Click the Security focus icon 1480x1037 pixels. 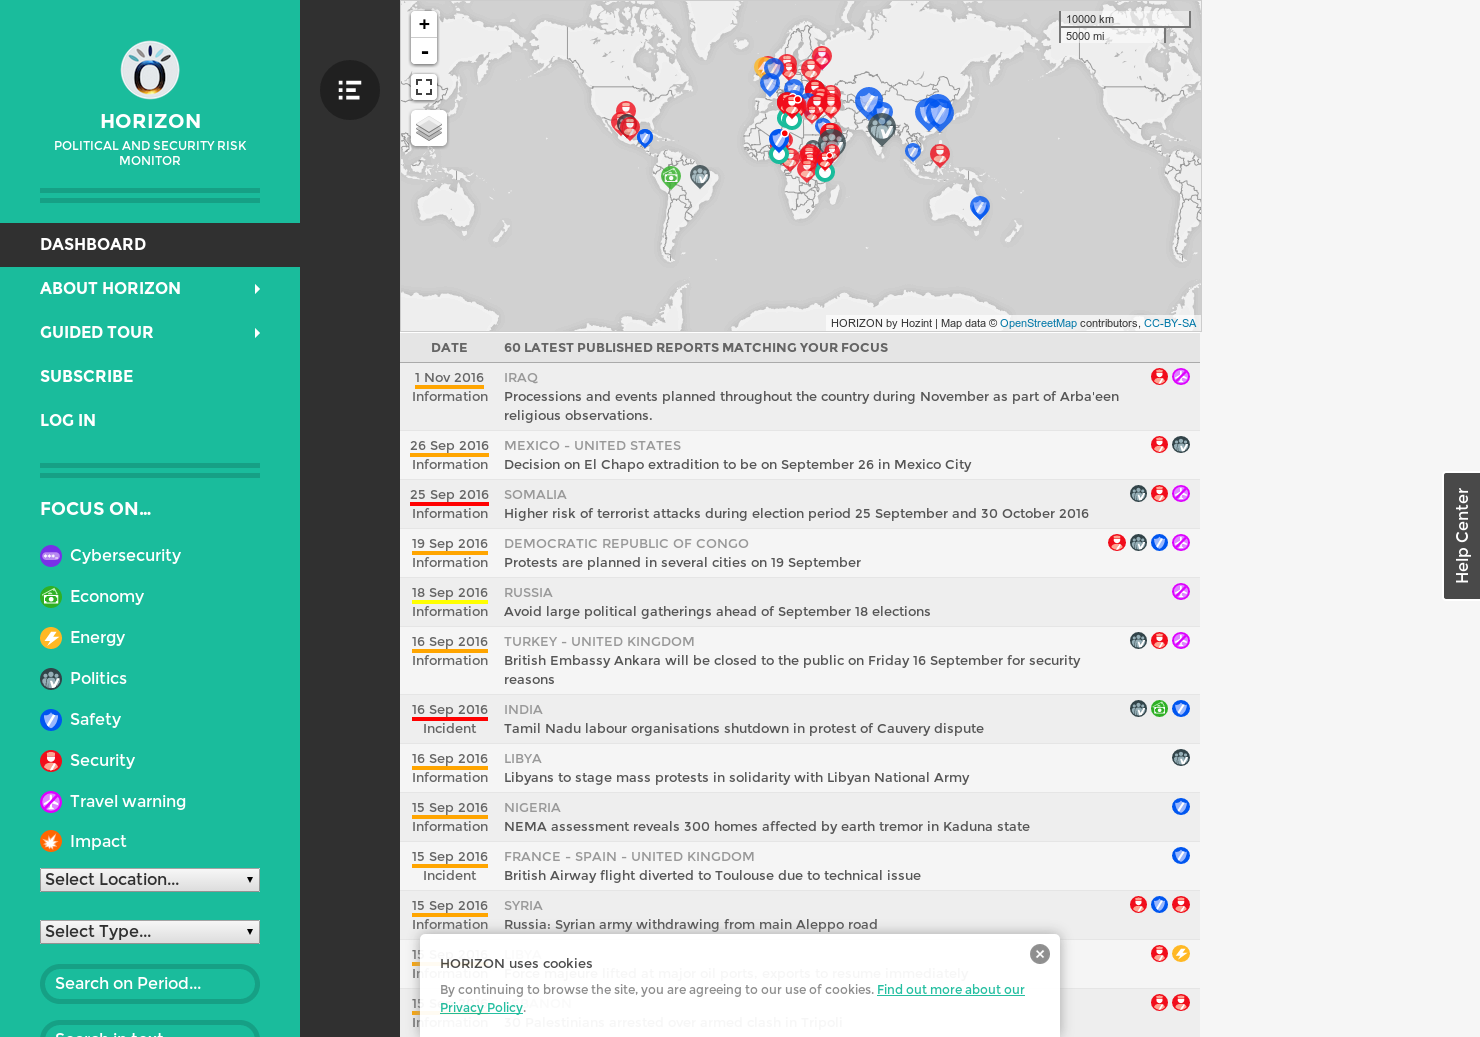point(51,761)
